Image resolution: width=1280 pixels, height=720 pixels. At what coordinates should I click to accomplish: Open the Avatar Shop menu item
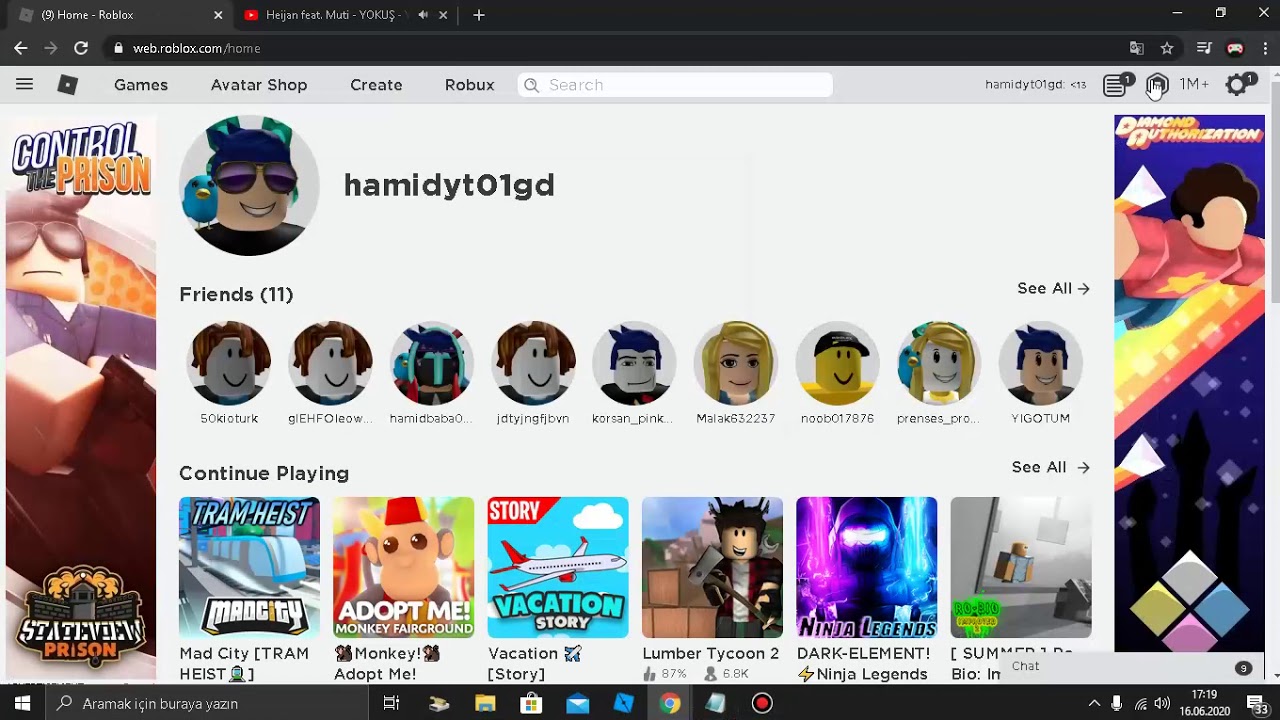tap(259, 85)
